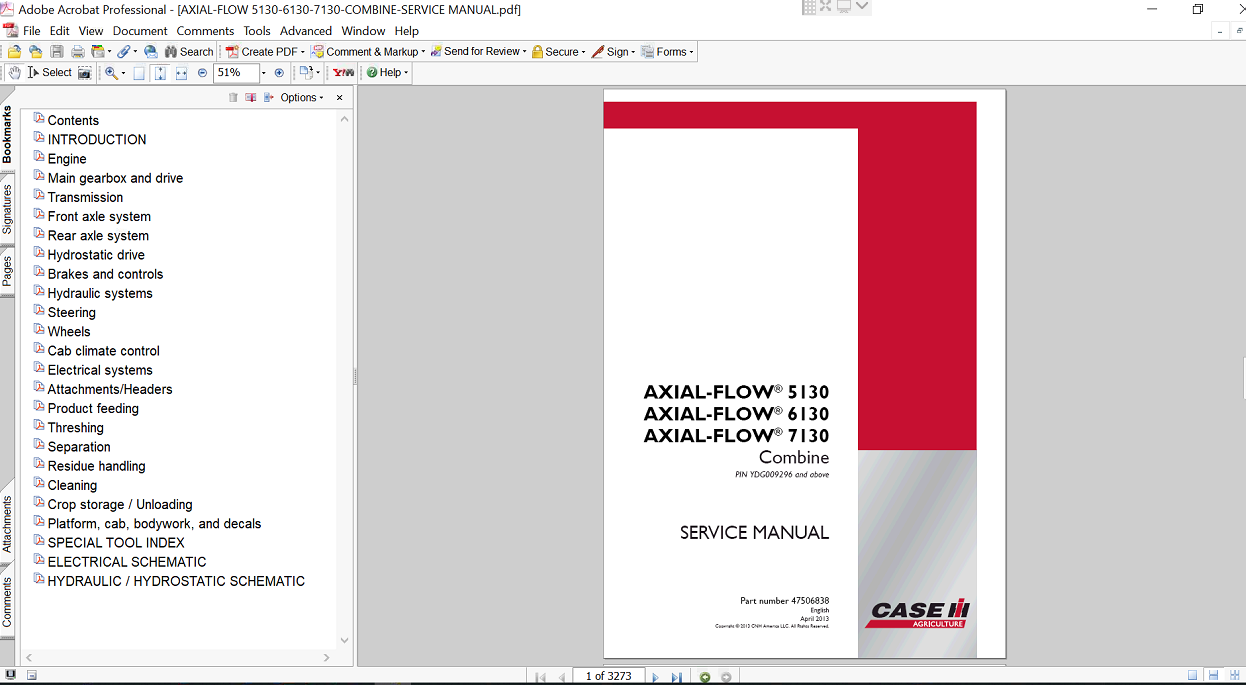Open the Hydraulic systems bookmark
This screenshot has height=685, width=1246.
coord(100,293)
